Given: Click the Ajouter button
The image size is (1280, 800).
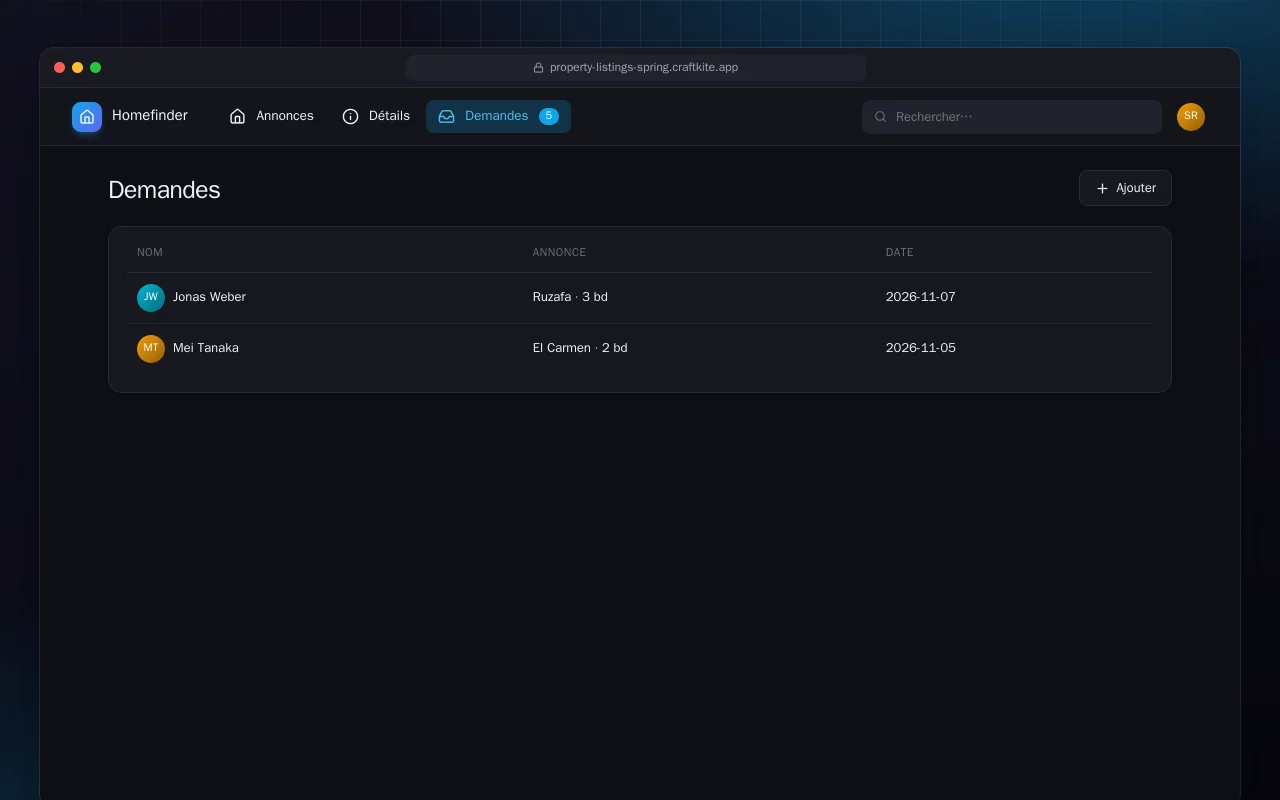Looking at the screenshot, I should pyautogui.click(x=1125, y=188).
